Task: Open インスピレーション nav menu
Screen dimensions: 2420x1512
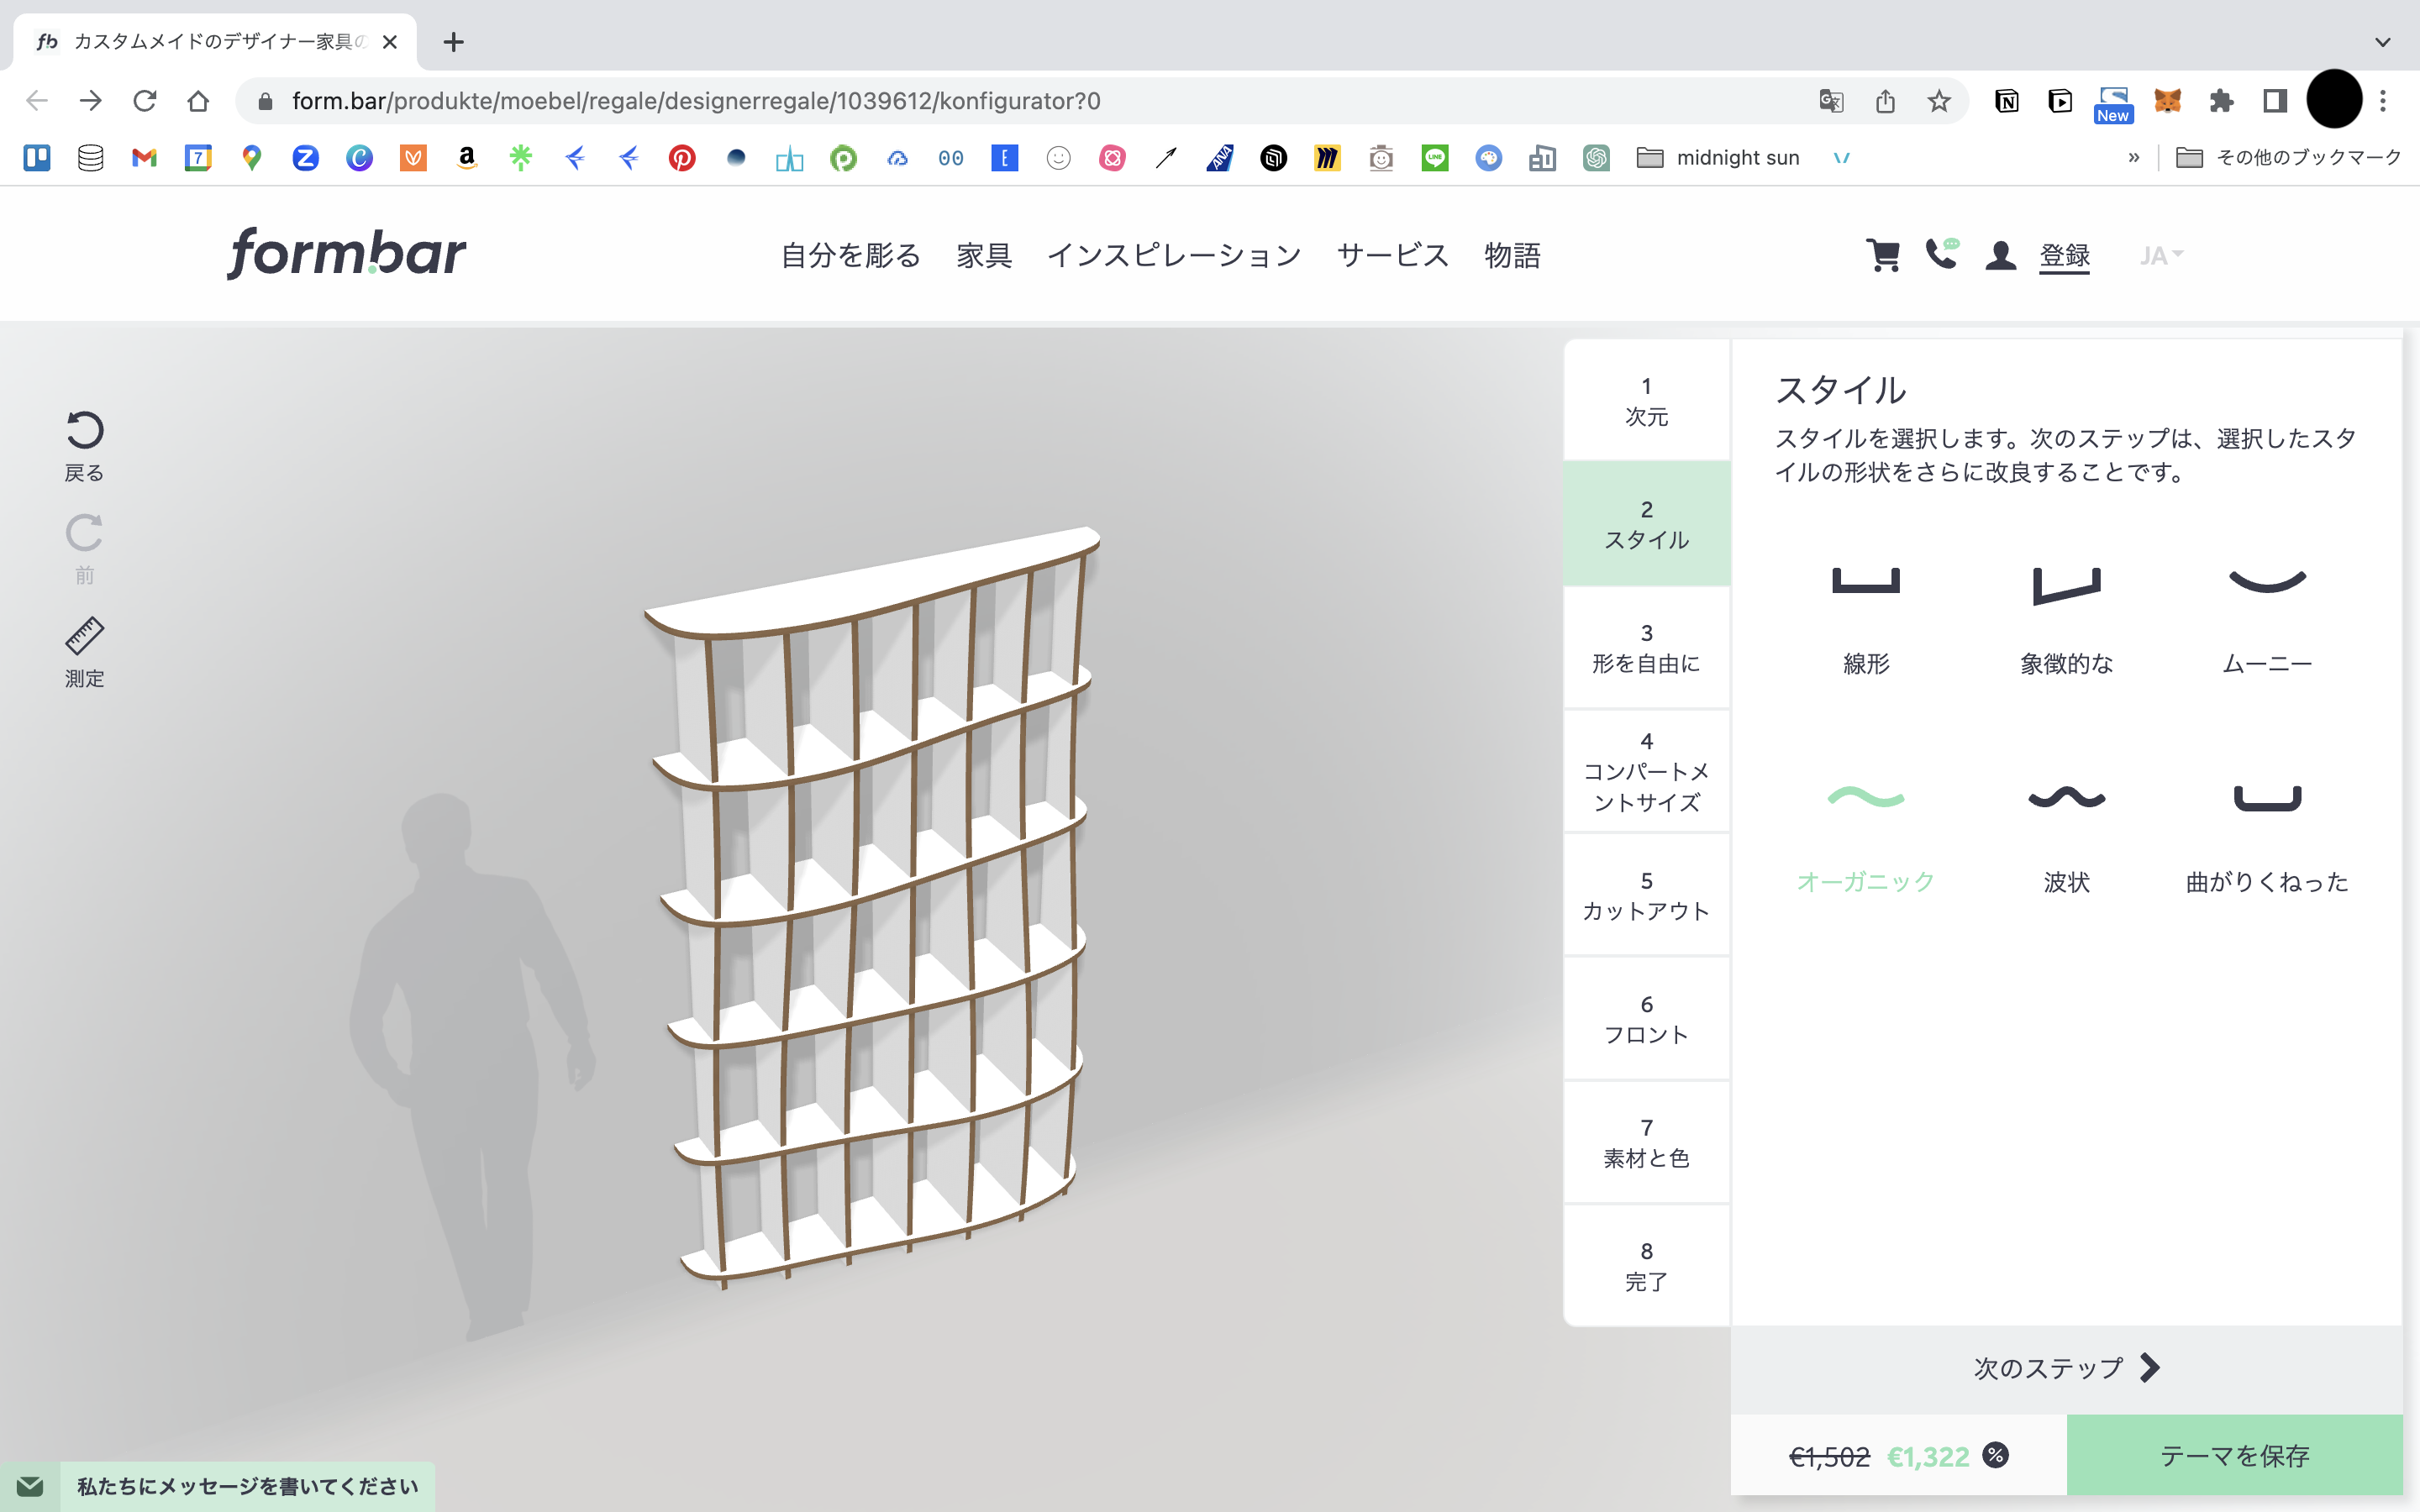Action: coord(1174,255)
